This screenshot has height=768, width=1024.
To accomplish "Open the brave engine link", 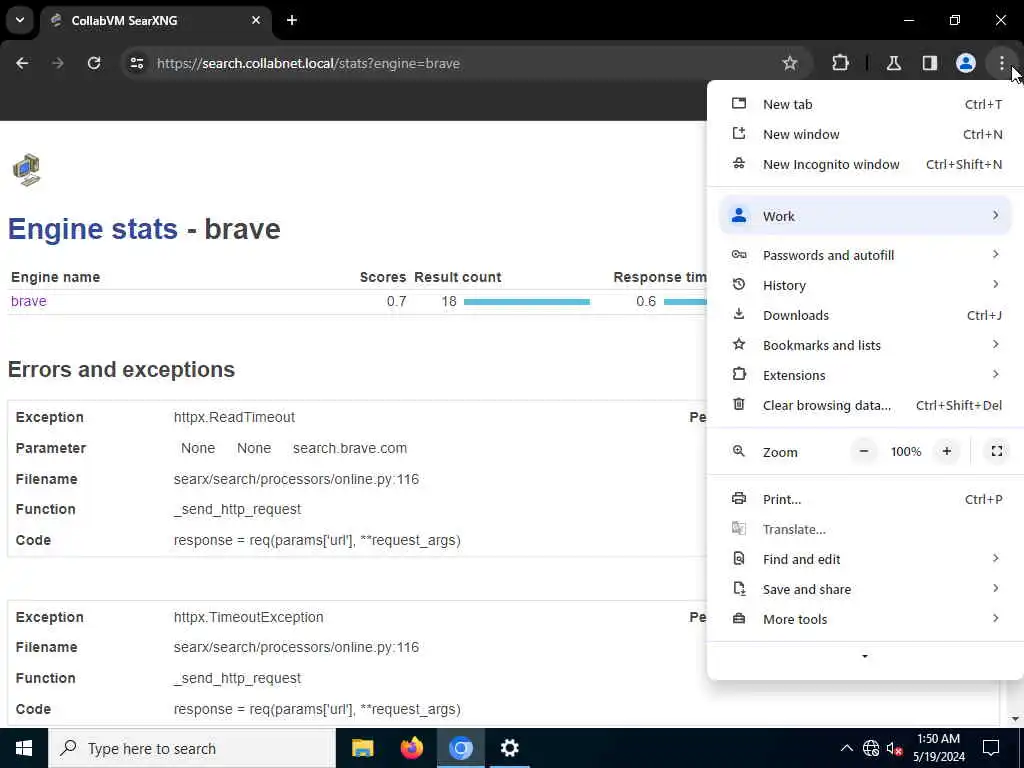I will pos(29,302).
